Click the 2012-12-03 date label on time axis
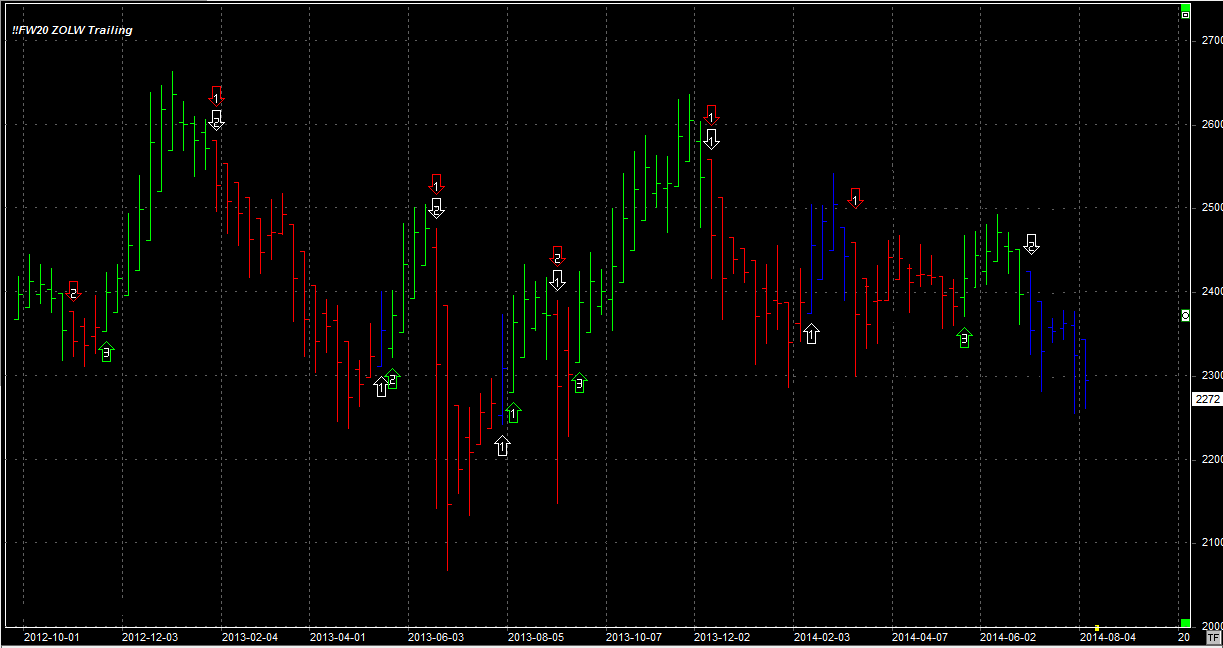The height and width of the screenshot is (648, 1223). tap(150, 636)
